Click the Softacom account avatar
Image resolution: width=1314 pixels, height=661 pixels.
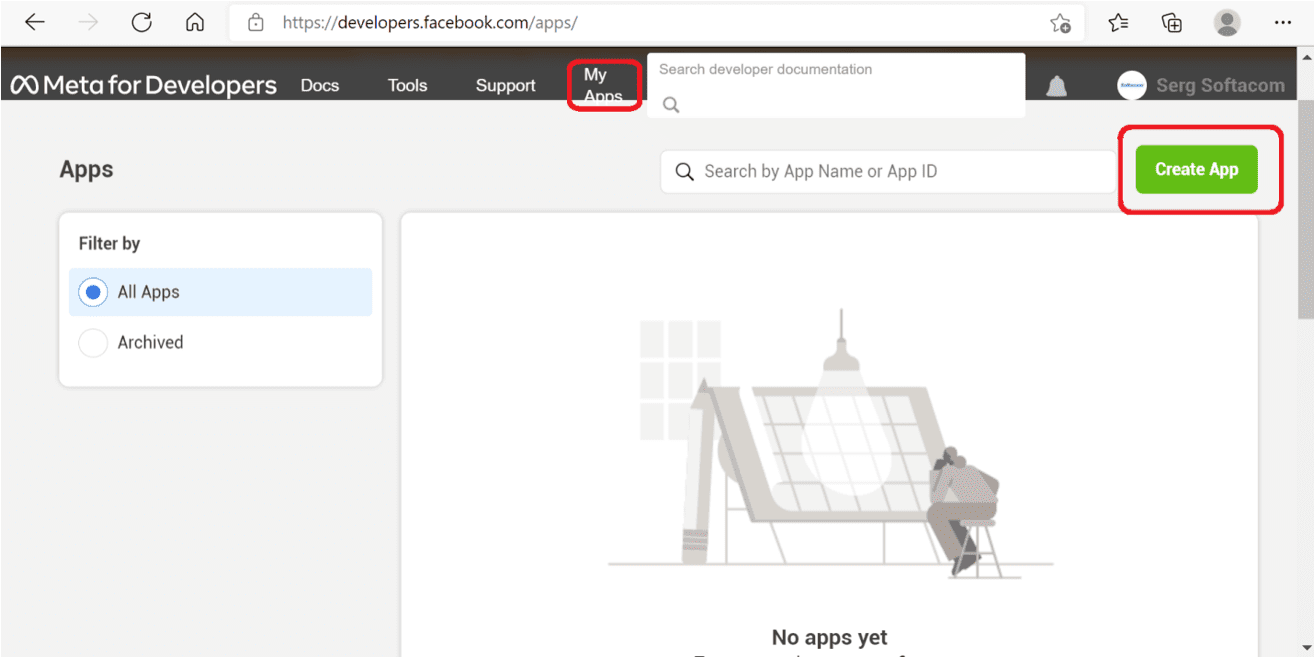pos(1132,85)
